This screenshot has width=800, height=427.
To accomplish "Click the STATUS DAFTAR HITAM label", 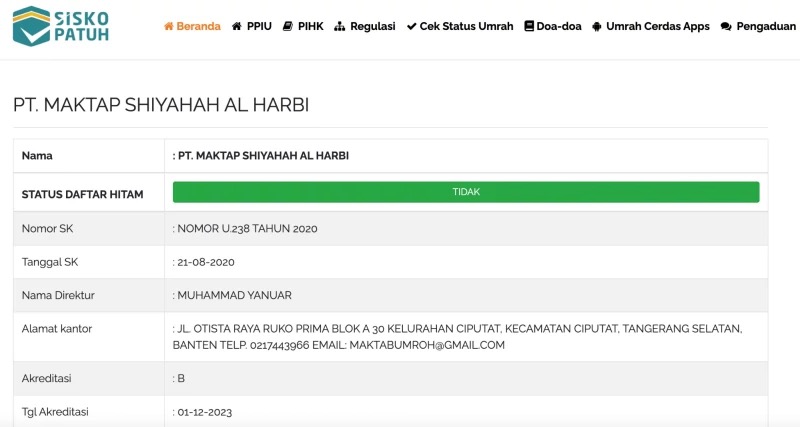I will tap(82, 194).
